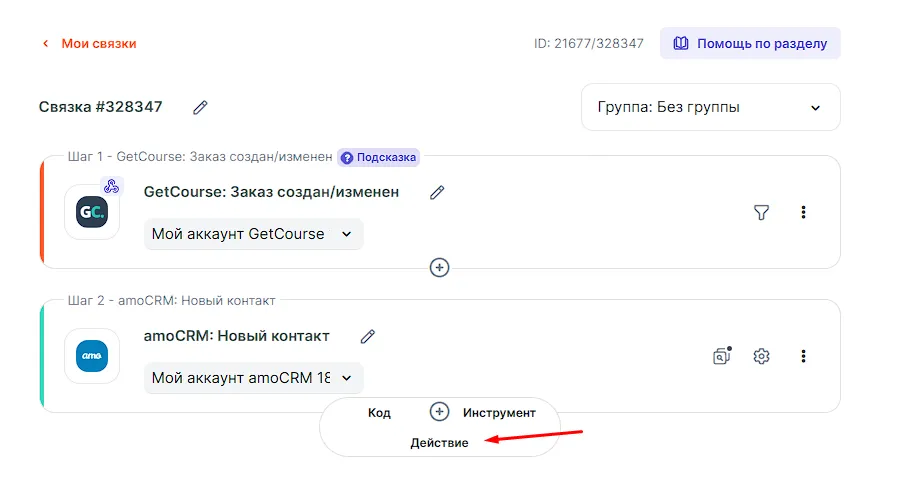This screenshot has height=489, width=898.
Task: Click the search-document icon in amoCRM step
Action: [x=721, y=356]
